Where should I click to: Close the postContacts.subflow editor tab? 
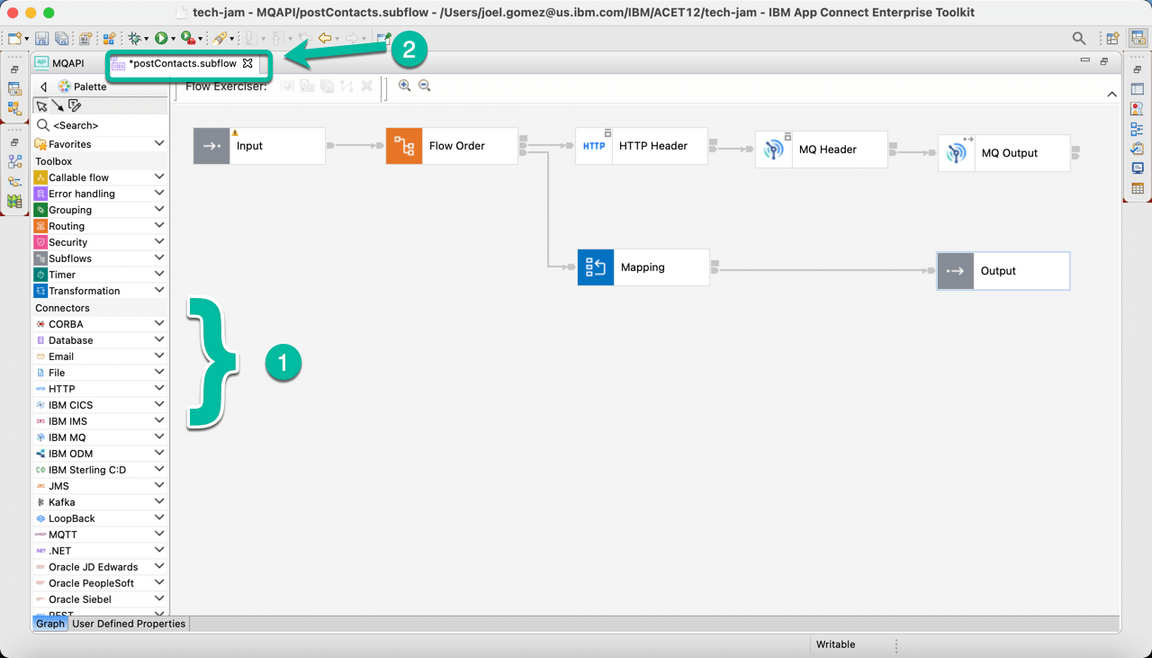(x=248, y=62)
